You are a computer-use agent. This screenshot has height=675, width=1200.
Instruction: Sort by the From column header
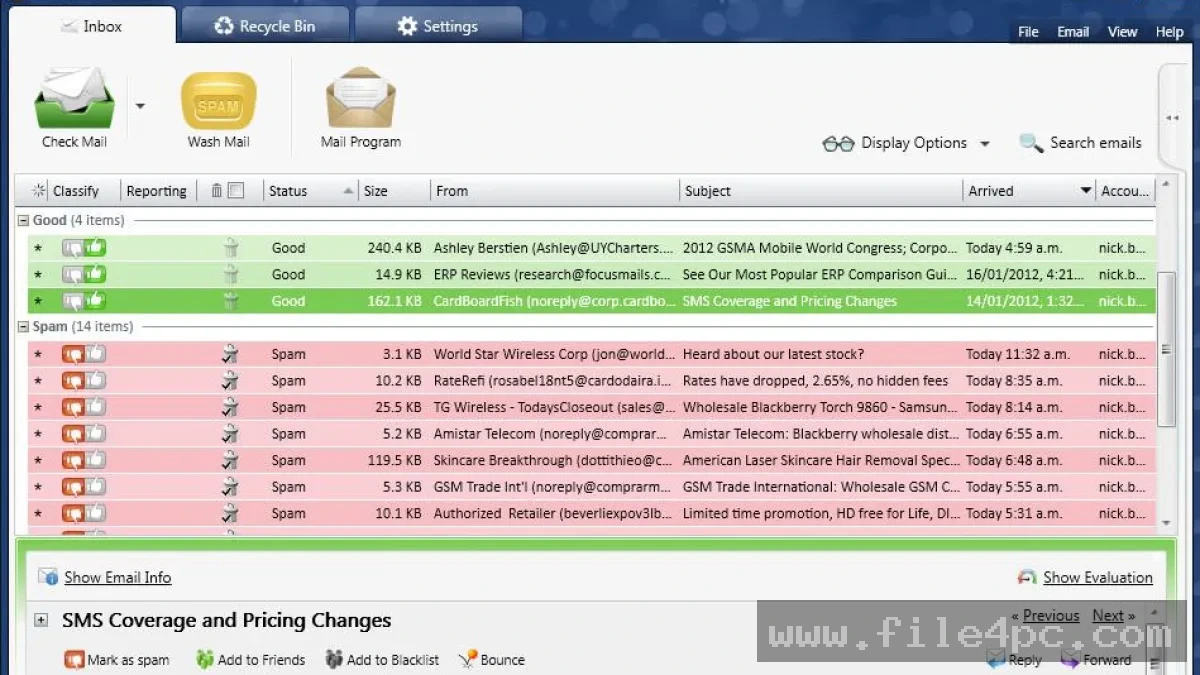(x=554, y=191)
